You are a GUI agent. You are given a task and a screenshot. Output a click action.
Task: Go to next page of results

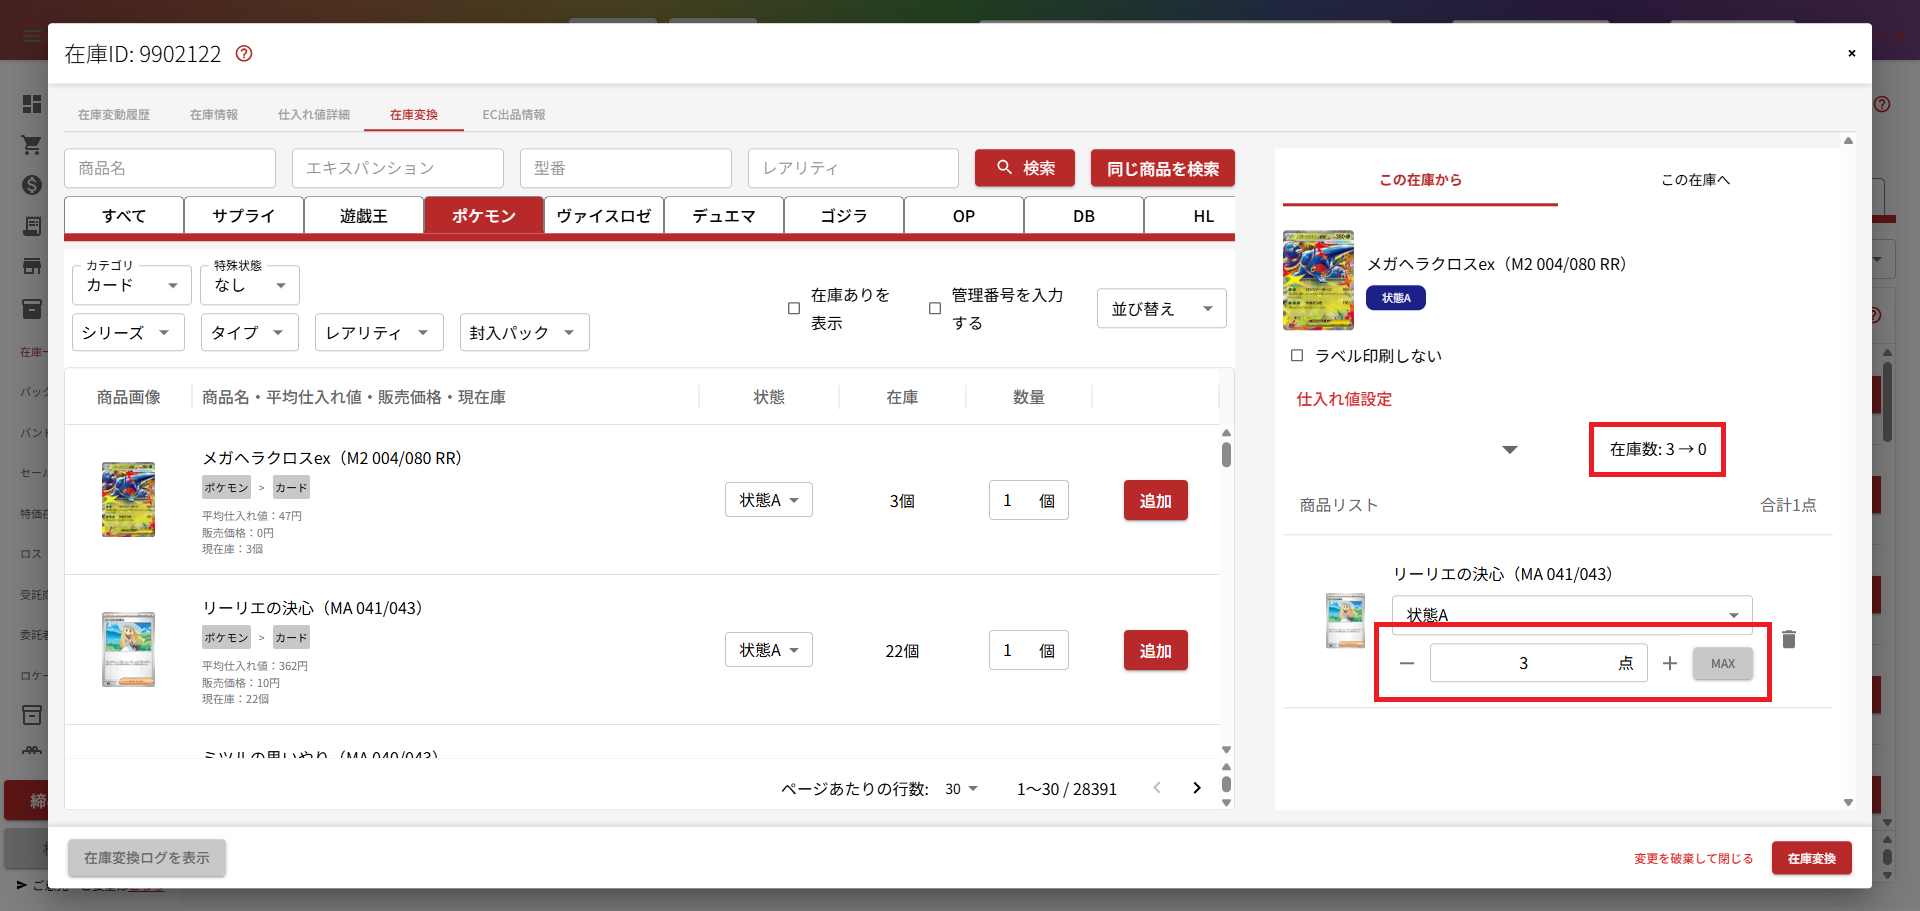tap(1196, 789)
